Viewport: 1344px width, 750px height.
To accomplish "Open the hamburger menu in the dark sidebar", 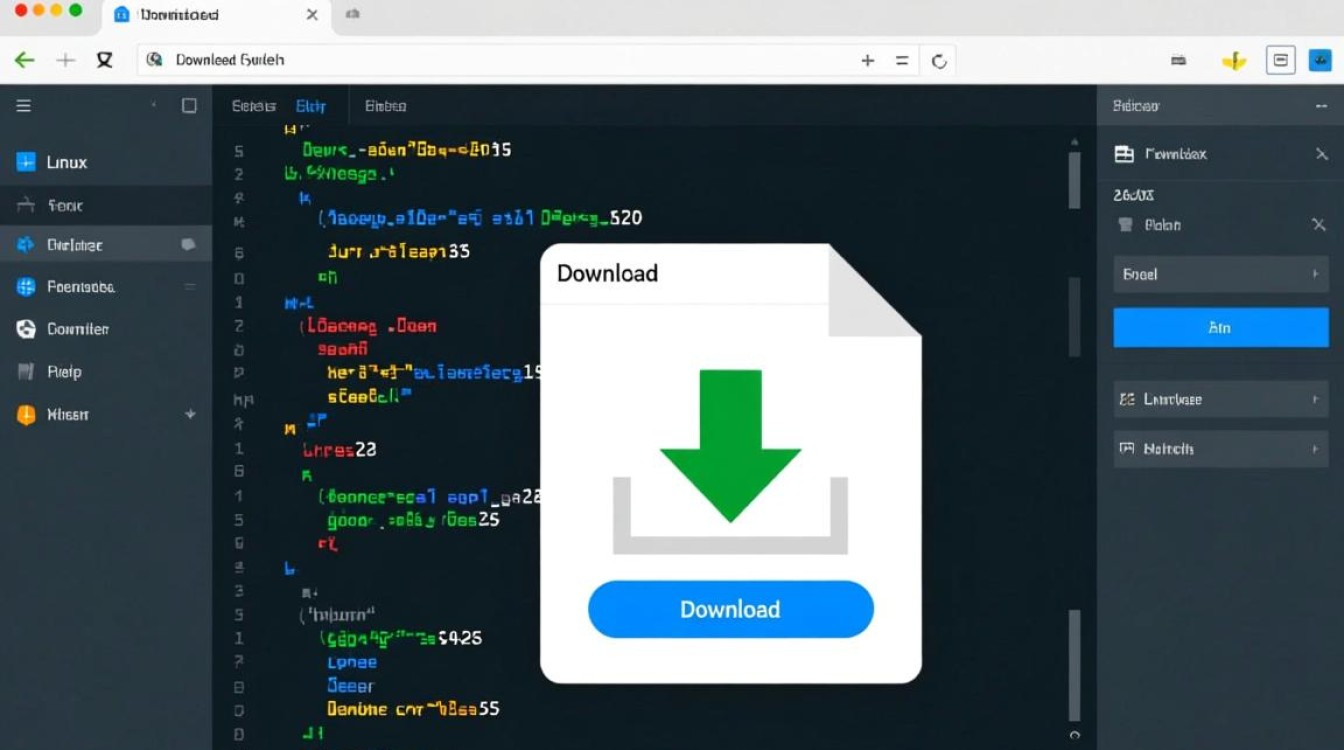I will [x=25, y=105].
